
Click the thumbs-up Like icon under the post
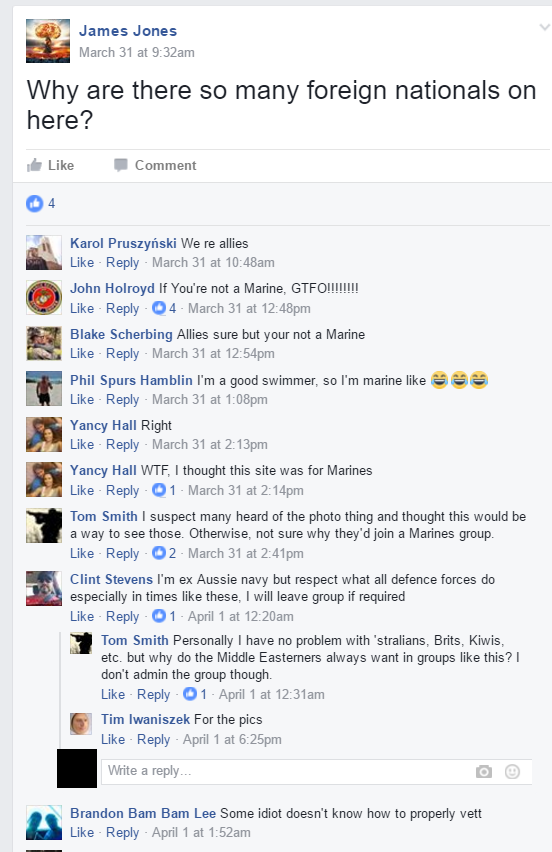(x=34, y=165)
